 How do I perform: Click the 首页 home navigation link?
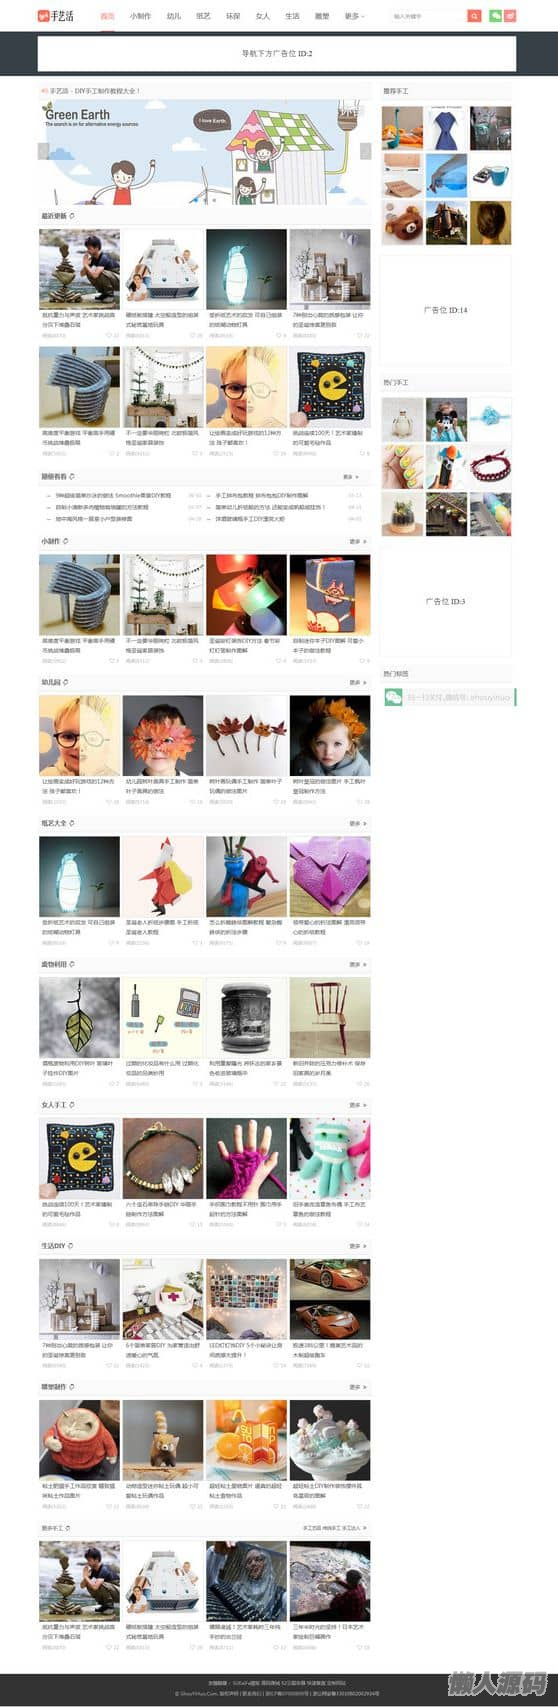pyautogui.click(x=107, y=16)
